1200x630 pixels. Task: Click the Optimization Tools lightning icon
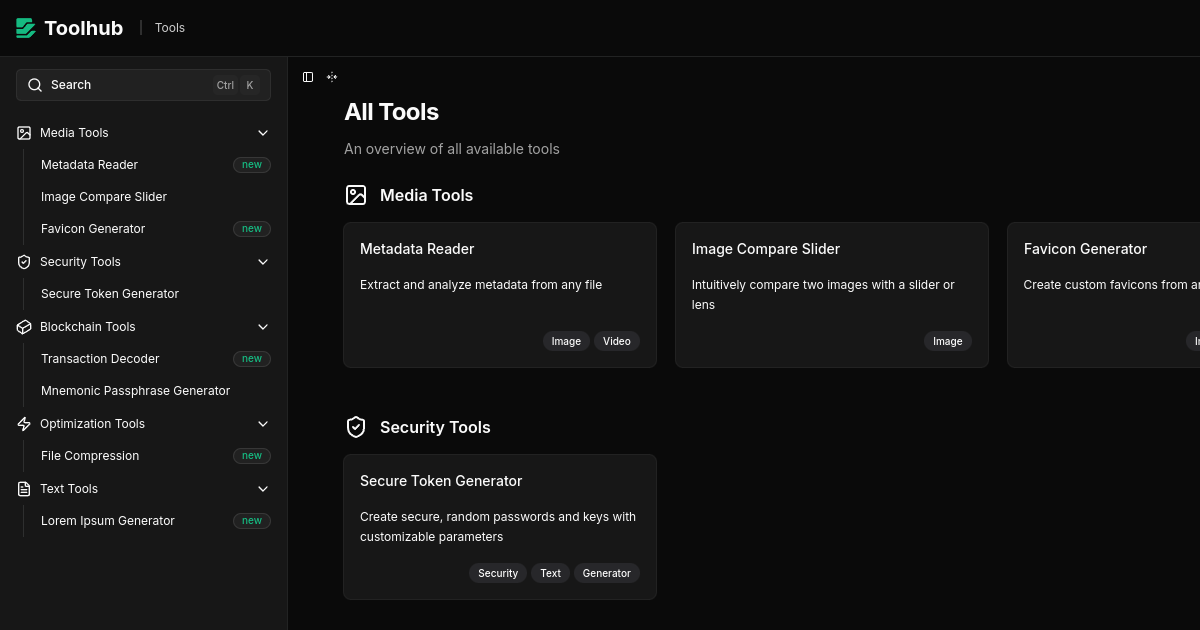pos(24,424)
